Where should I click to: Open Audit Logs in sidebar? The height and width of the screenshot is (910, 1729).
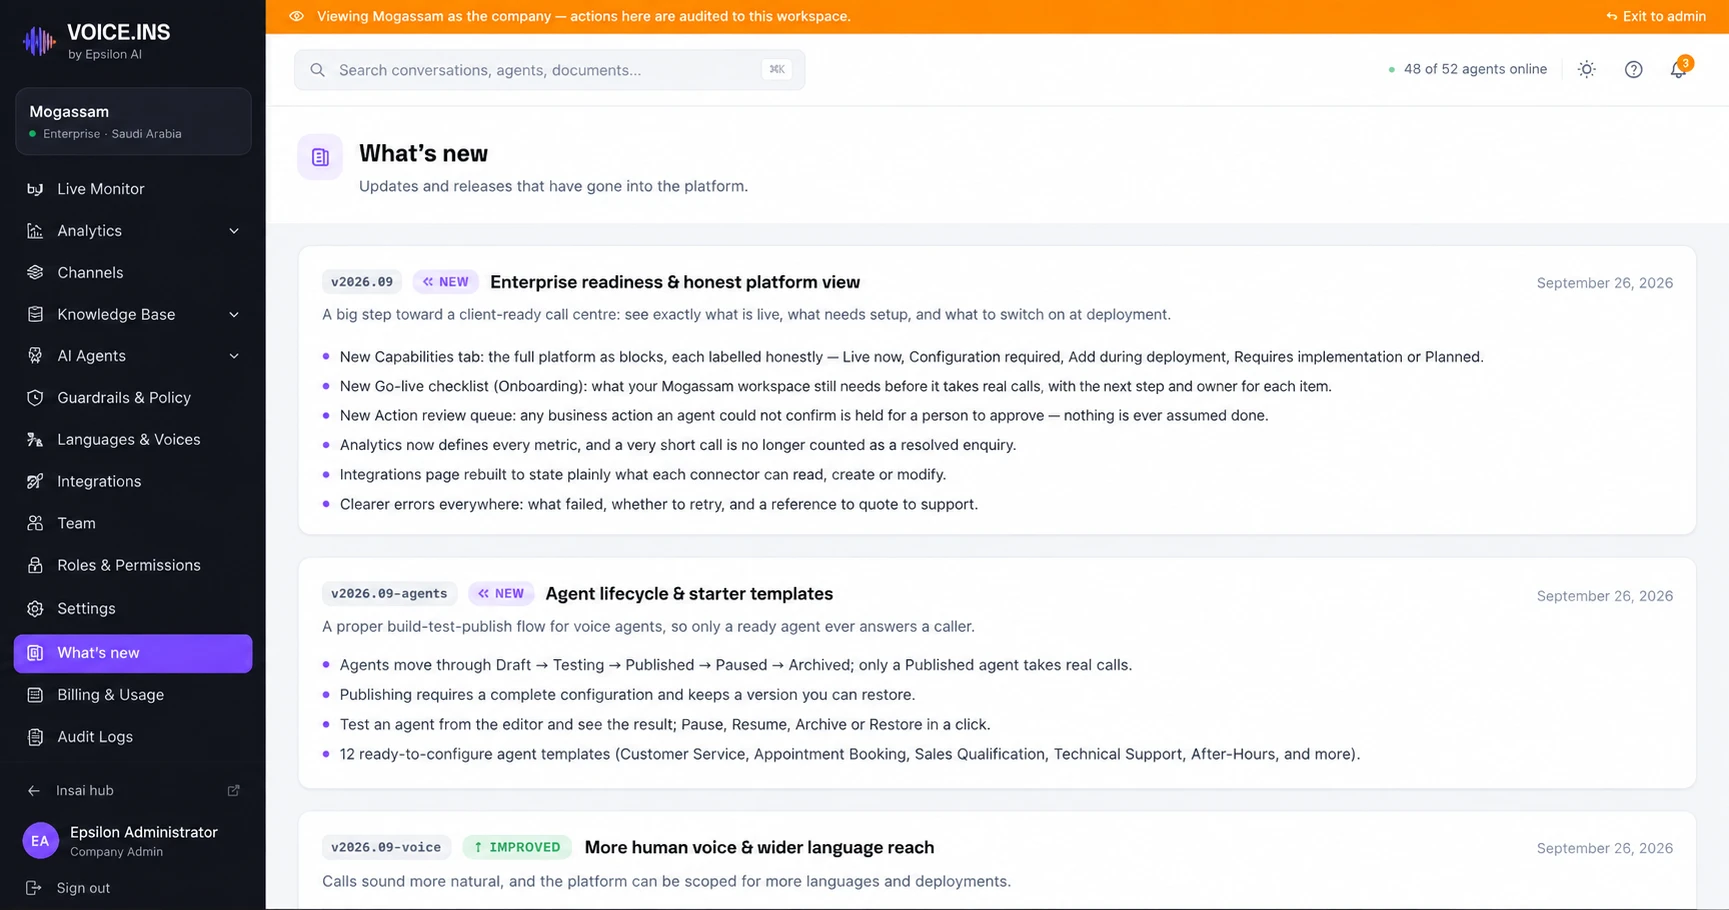pyautogui.click(x=133, y=737)
